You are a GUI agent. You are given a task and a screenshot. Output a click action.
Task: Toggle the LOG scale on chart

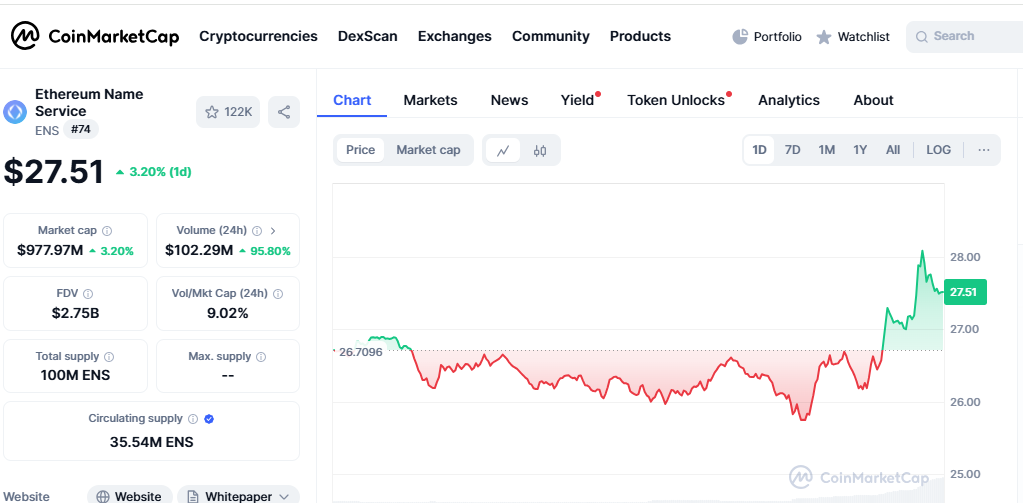[938, 150]
